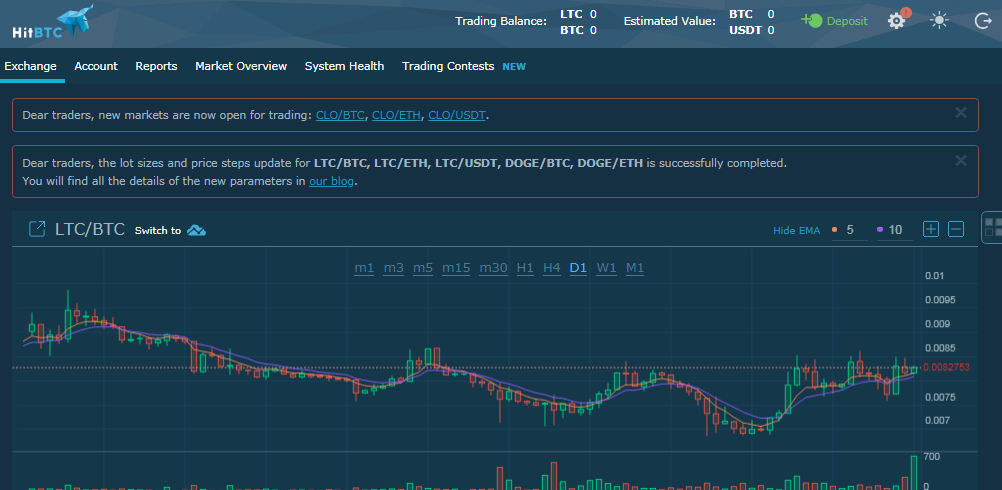
Task: Open the System Health tab
Action: 344,66
